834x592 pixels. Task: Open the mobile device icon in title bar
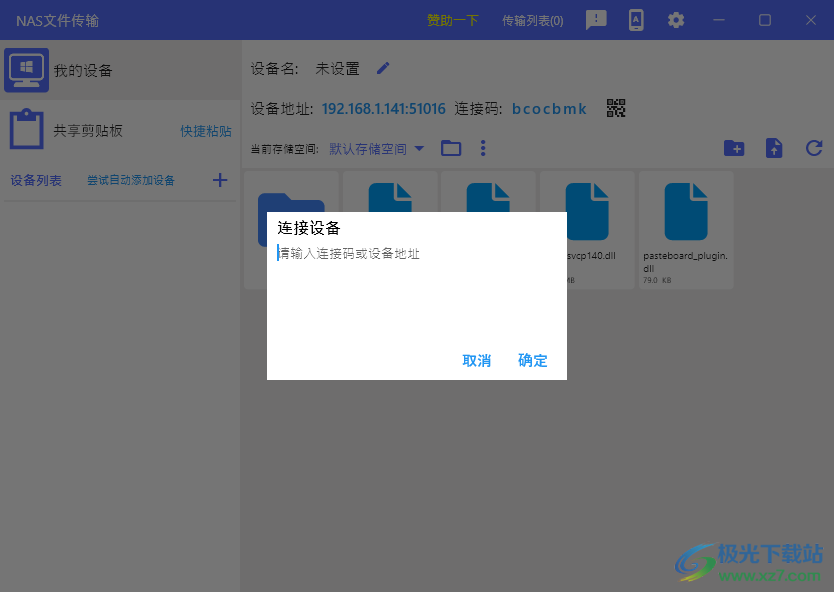tap(636, 20)
